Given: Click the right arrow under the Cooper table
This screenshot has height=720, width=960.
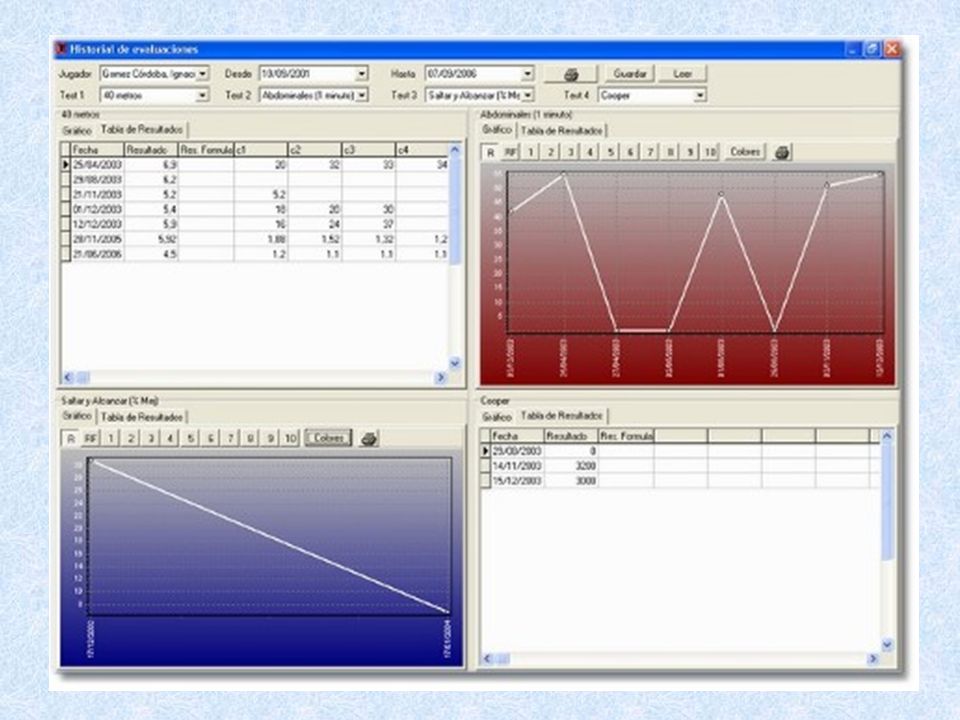Looking at the screenshot, I should click(x=873, y=659).
